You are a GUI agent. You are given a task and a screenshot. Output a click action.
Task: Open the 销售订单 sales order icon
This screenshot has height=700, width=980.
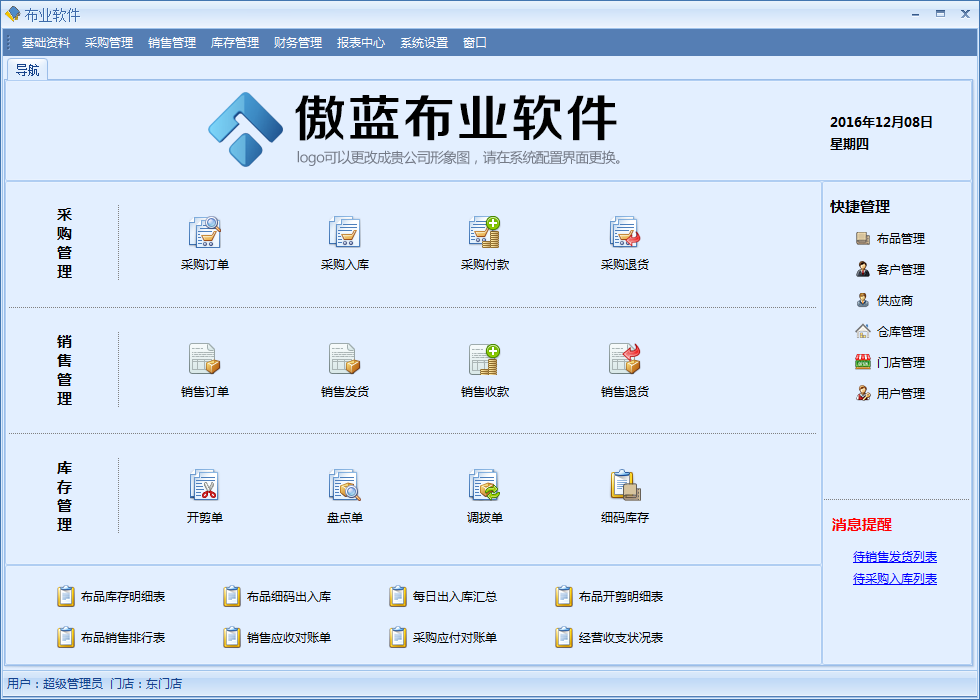pos(205,360)
